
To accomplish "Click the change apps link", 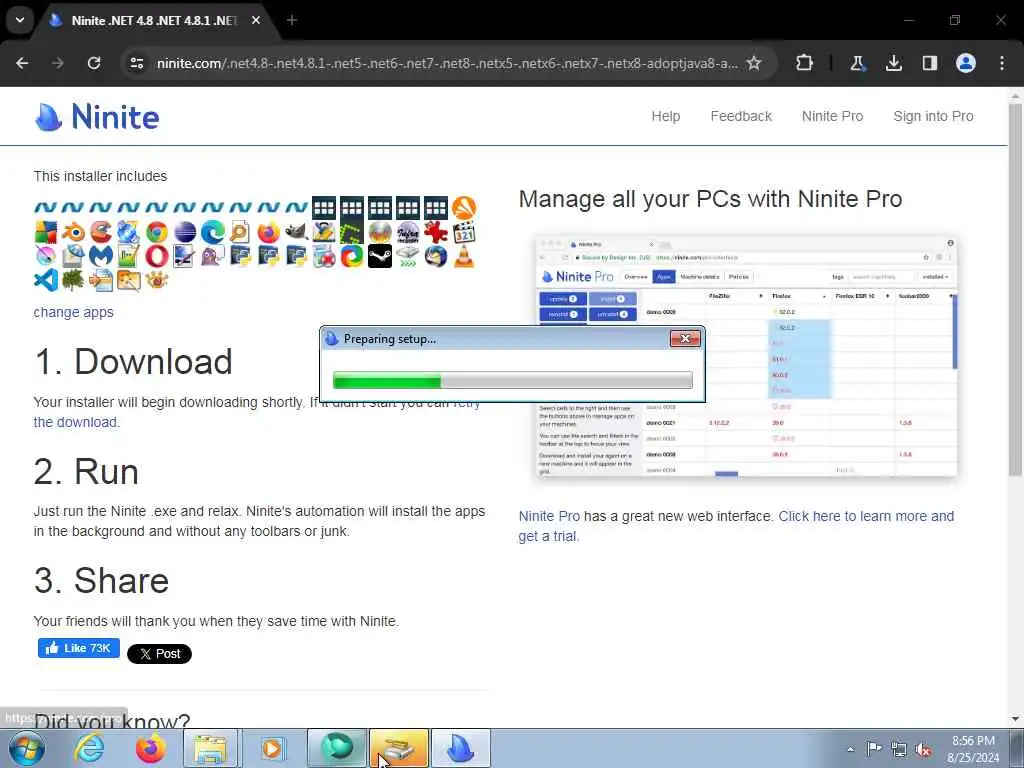I will click(x=73, y=312).
